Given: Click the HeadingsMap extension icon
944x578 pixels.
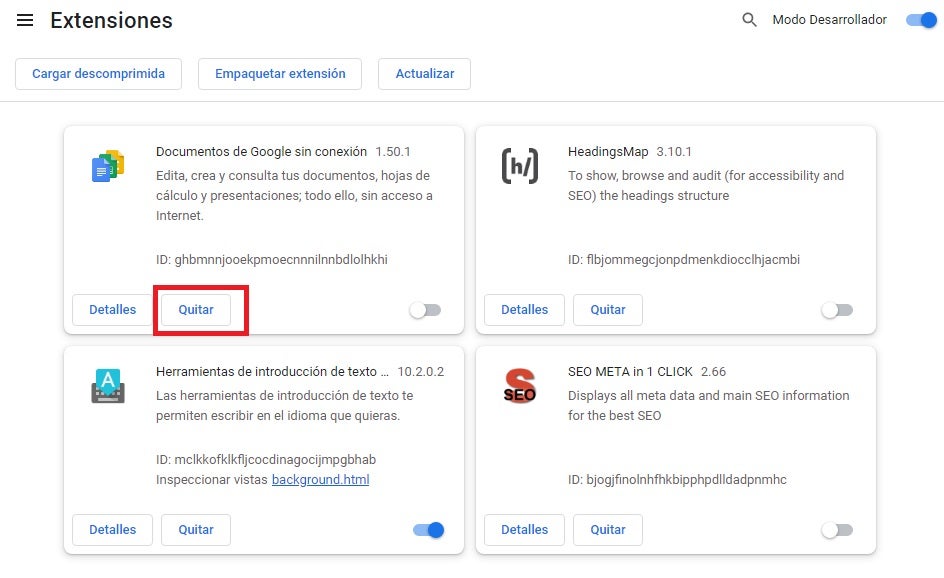Looking at the screenshot, I should (519, 166).
